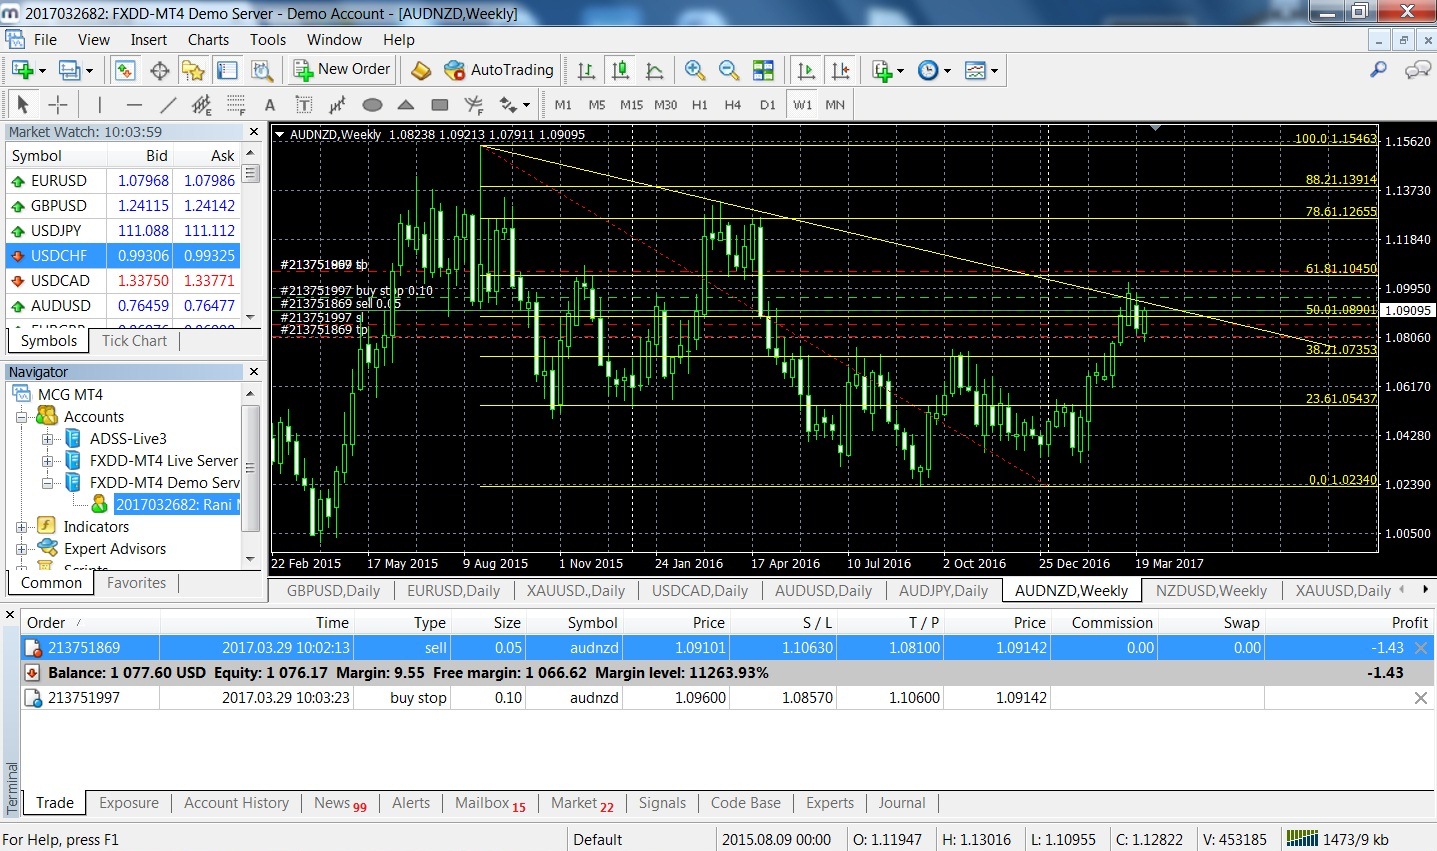Open the Templates dropdown arrow
The image size is (1437, 851).
[x=994, y=70]
